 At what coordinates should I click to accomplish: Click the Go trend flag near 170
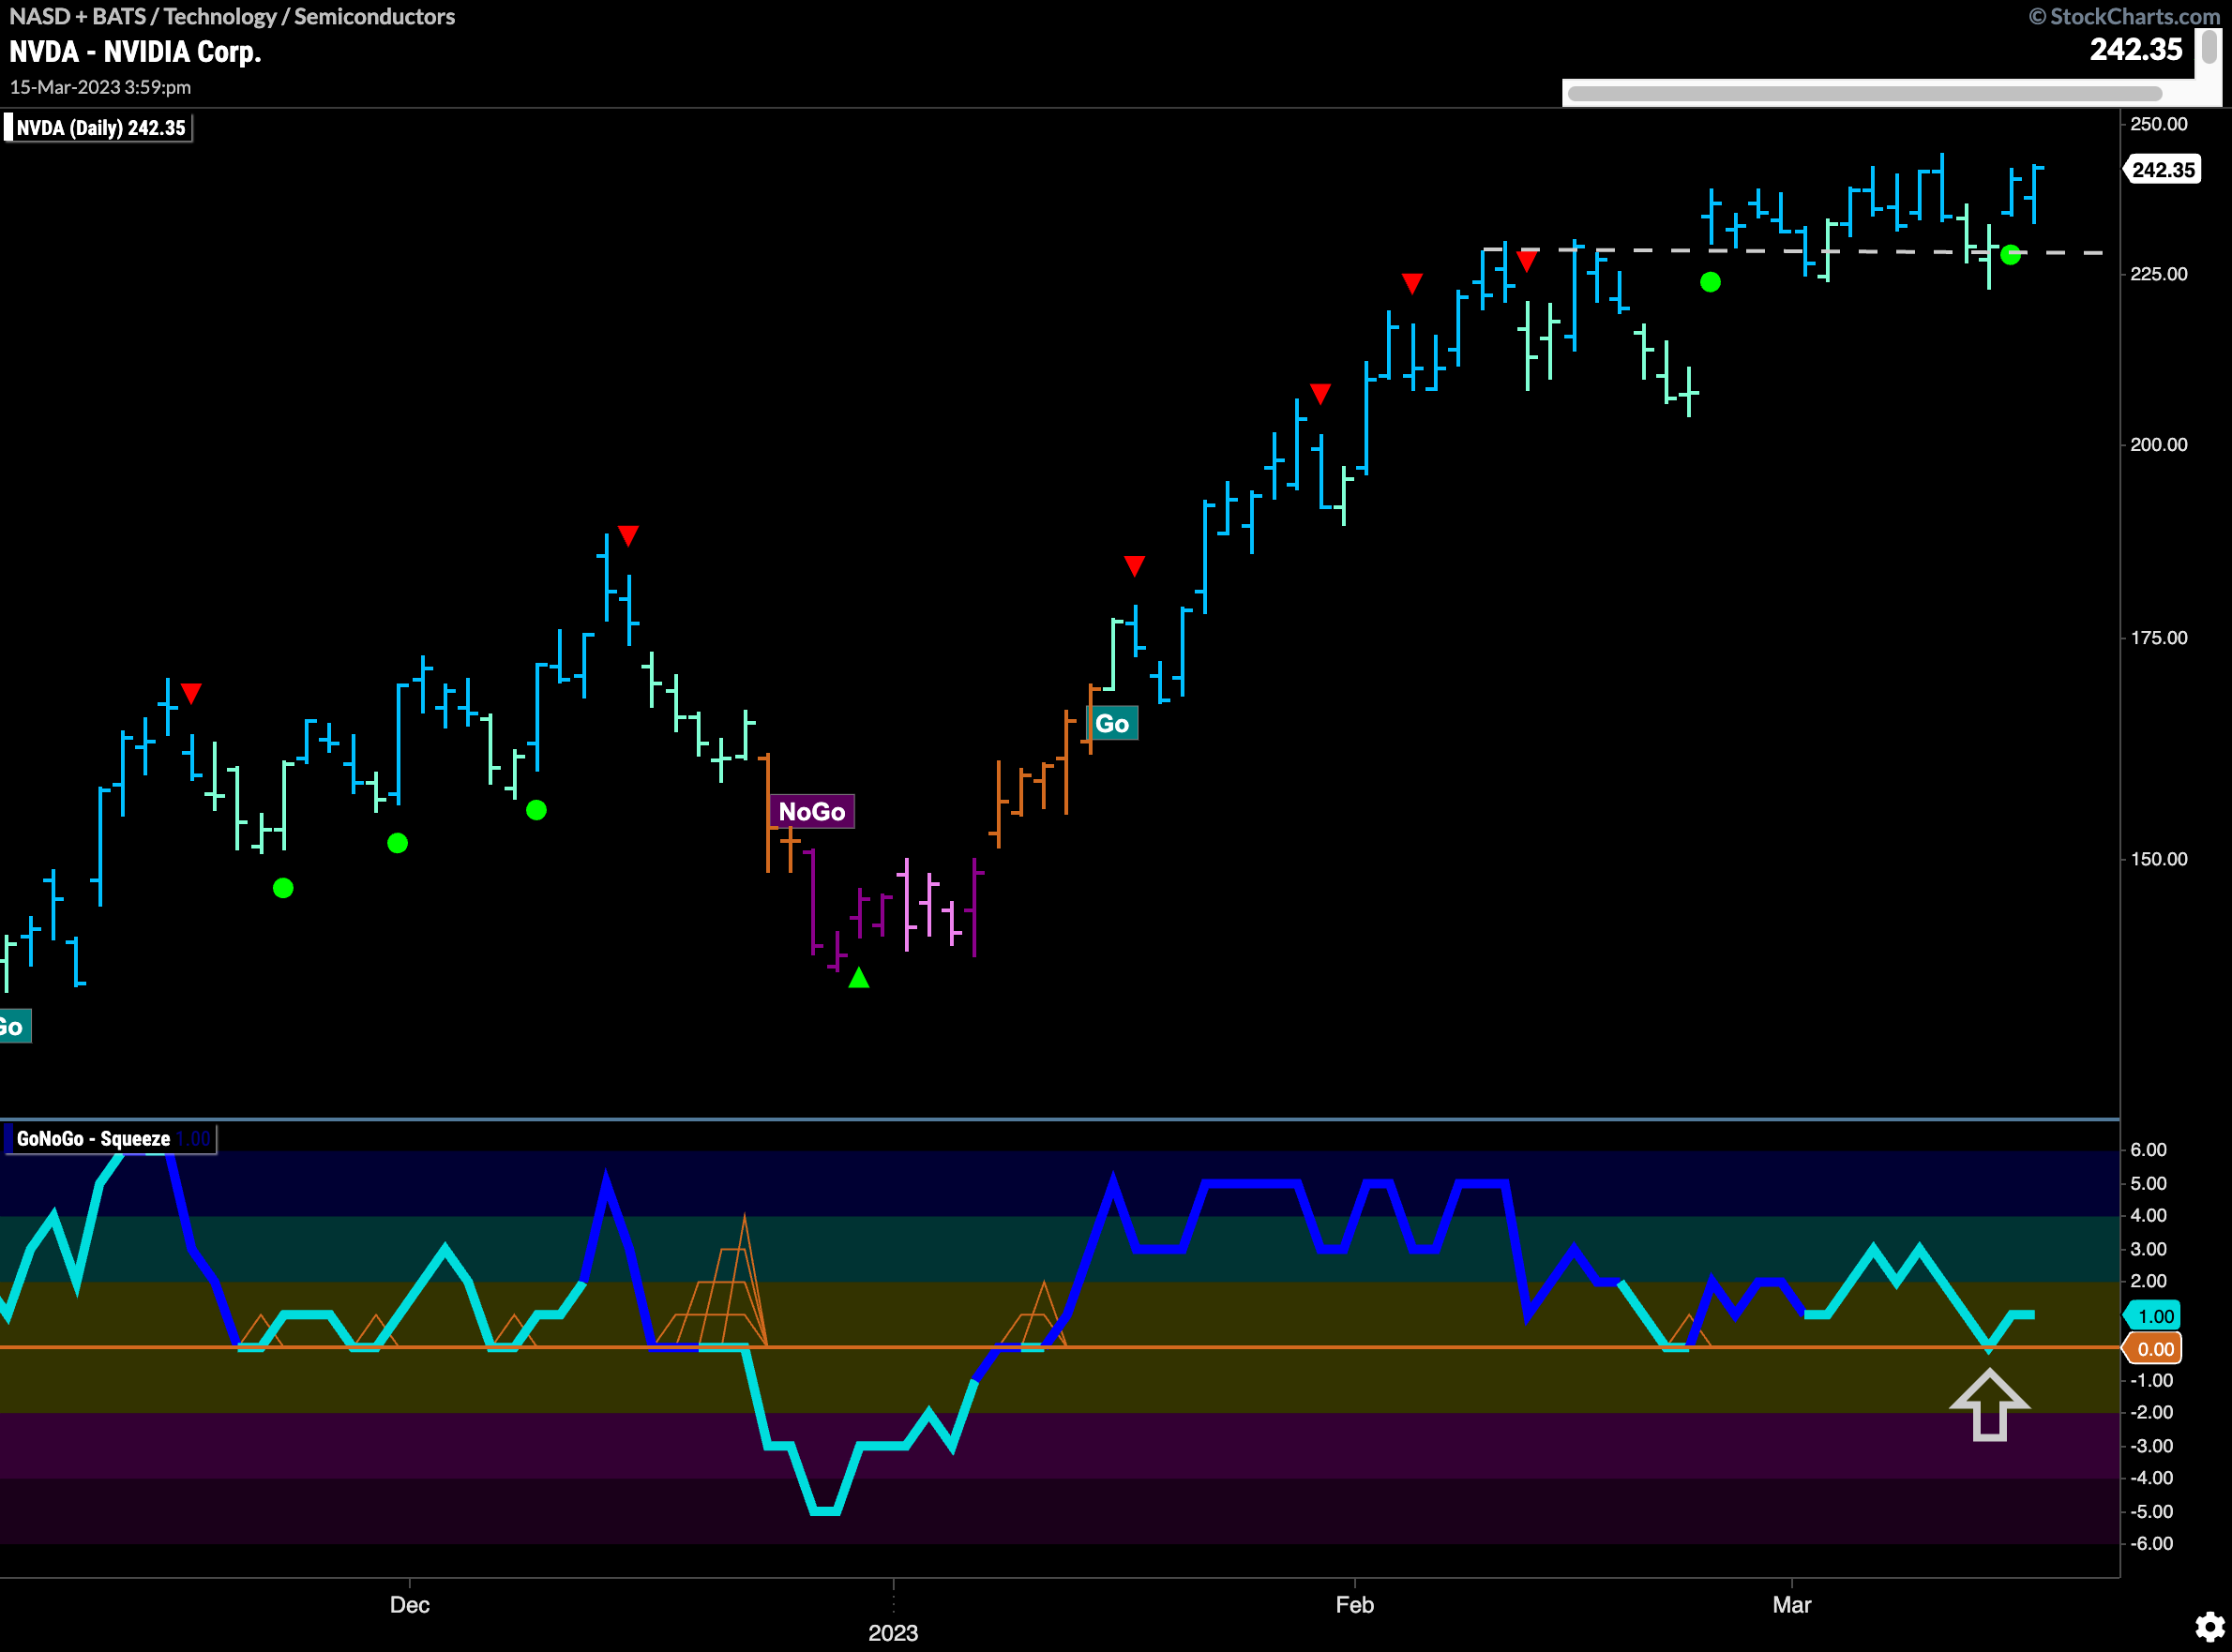point(1112,724)
